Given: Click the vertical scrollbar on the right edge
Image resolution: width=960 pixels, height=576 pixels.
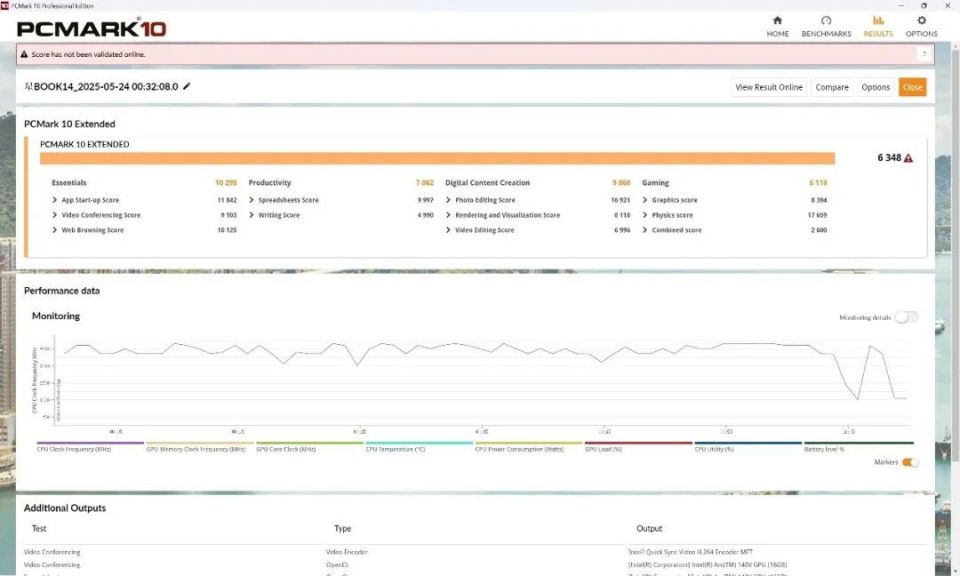Looking at the screenshot, I should point(955,257).
